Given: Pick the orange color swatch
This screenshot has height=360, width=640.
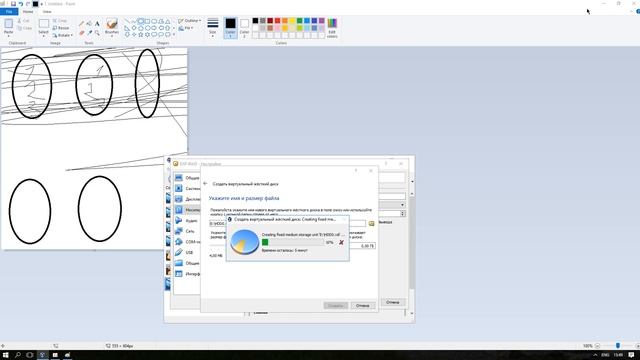Looking at the screenshot, I should pyautogui.click(x=285, y=20).
